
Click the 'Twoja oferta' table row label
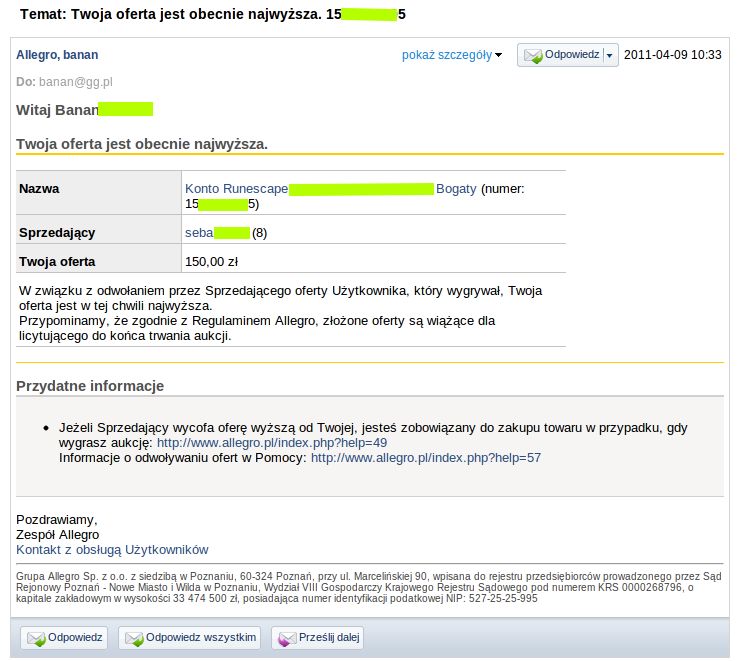57,261
